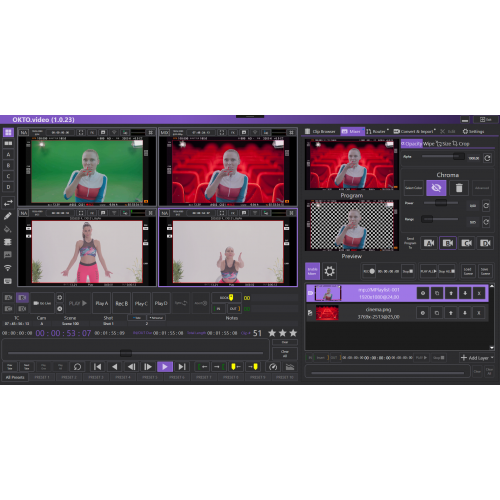
Task: Select the cinema.png layer thumbnail
Action: click(327, 313)
